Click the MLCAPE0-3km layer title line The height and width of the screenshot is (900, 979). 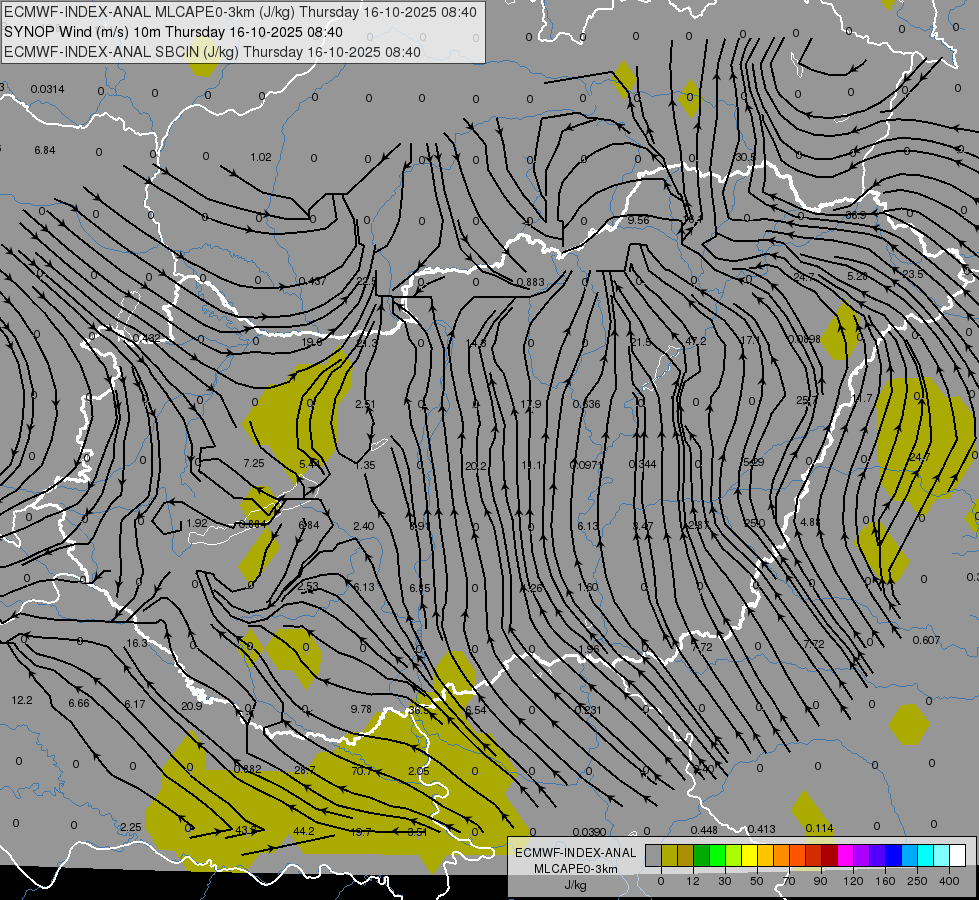[240, 12]
